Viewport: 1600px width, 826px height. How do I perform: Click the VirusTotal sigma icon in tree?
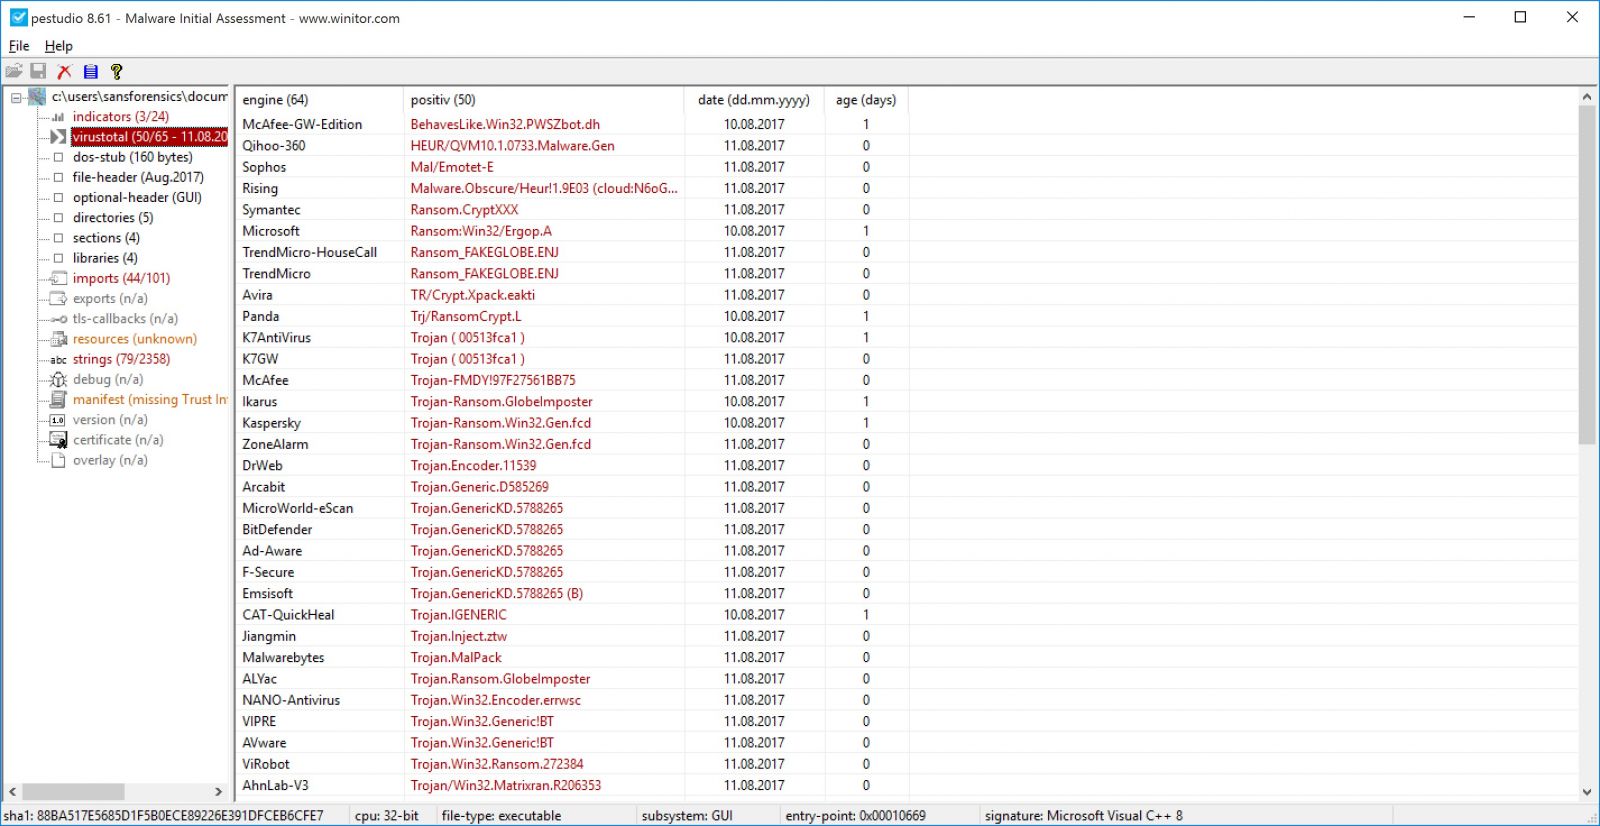point(58,137)
